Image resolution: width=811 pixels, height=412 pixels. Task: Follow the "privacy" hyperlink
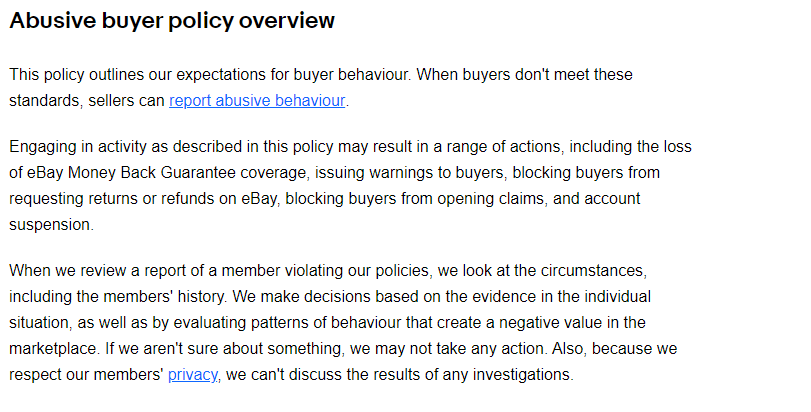point(190,374)
